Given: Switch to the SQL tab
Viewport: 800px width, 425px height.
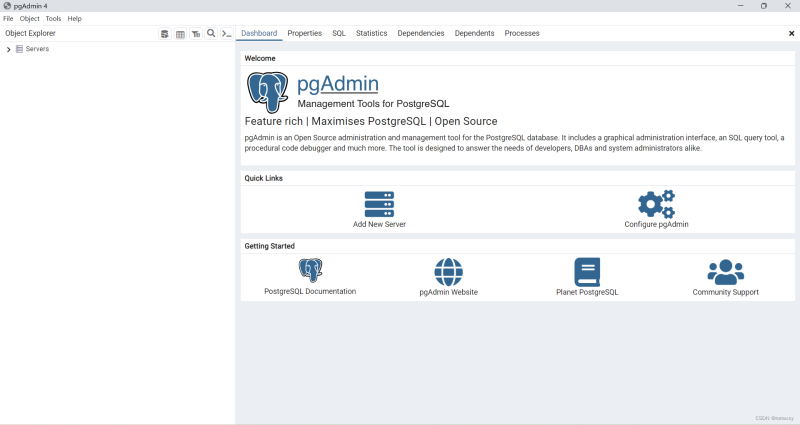Looking at the screenshot, I should [339, 33].
